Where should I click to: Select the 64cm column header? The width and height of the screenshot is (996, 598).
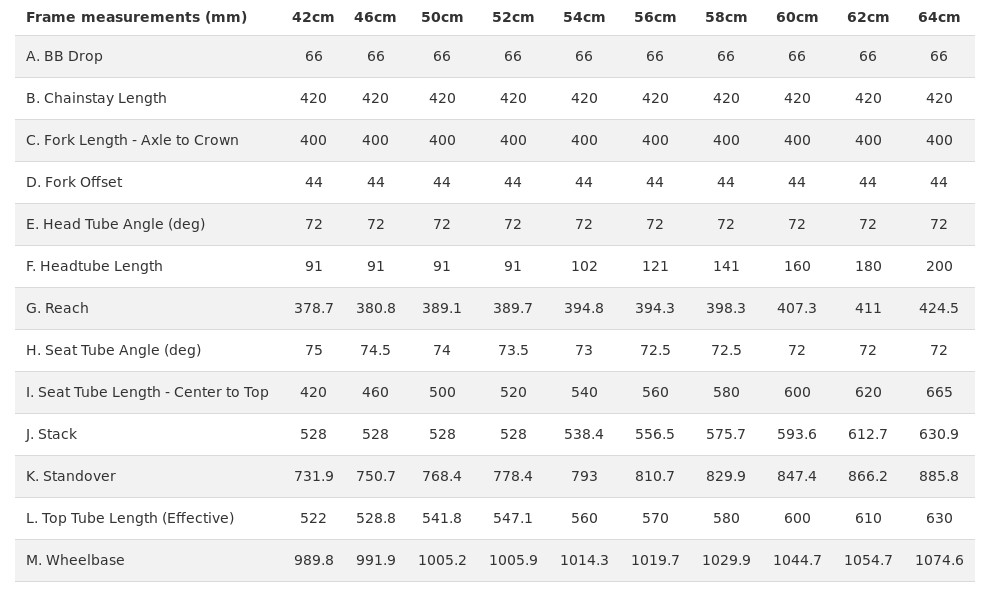[939, 17]
